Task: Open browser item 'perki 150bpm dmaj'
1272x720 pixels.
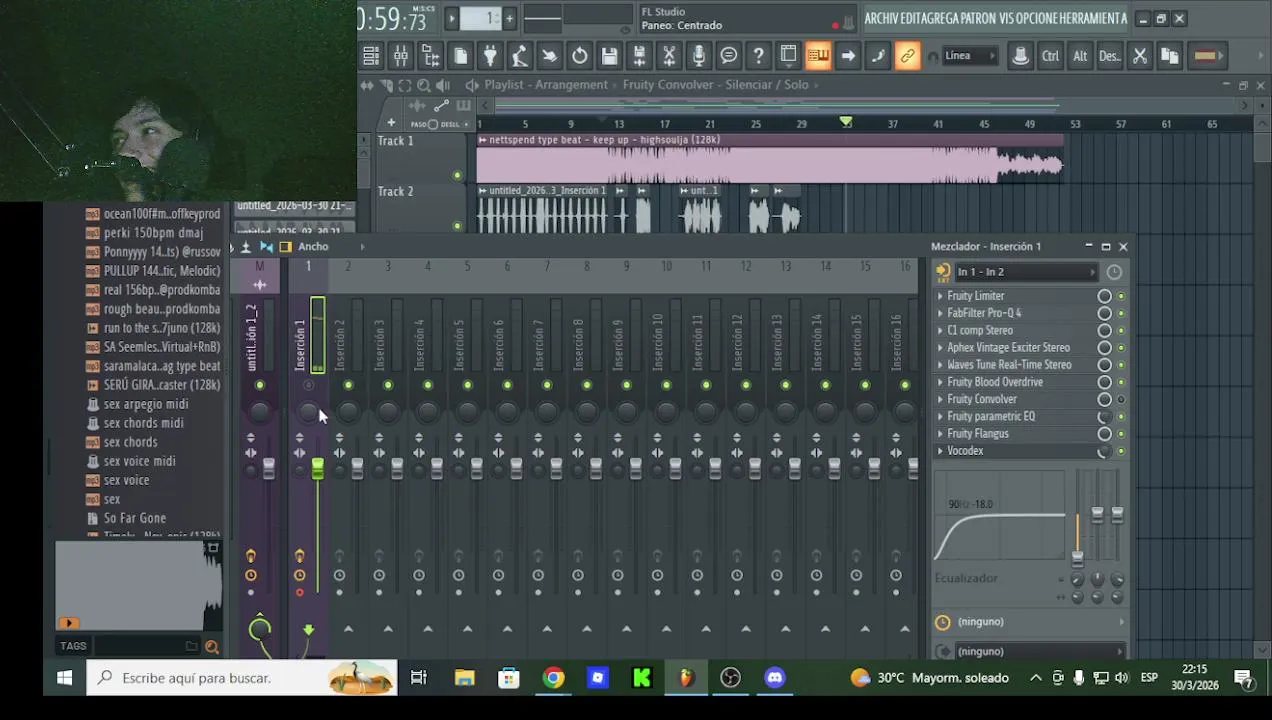Action: tap(153, 233)
